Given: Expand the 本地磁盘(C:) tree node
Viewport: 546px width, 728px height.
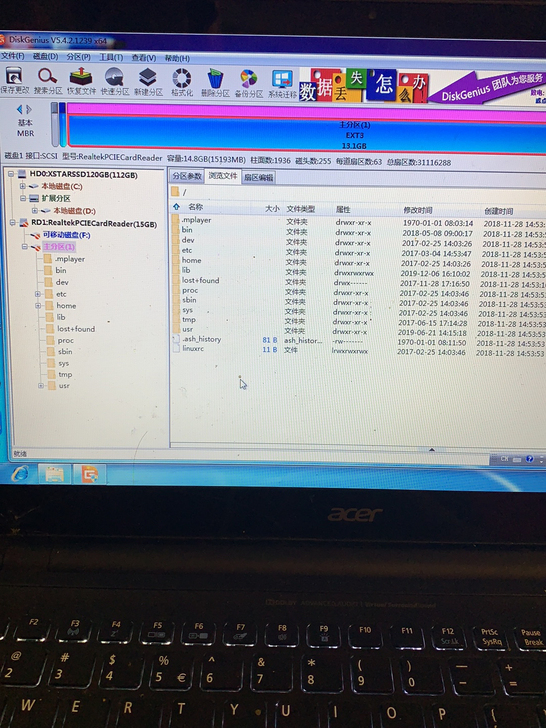Looking at the screenshot, I should (22, 186).
